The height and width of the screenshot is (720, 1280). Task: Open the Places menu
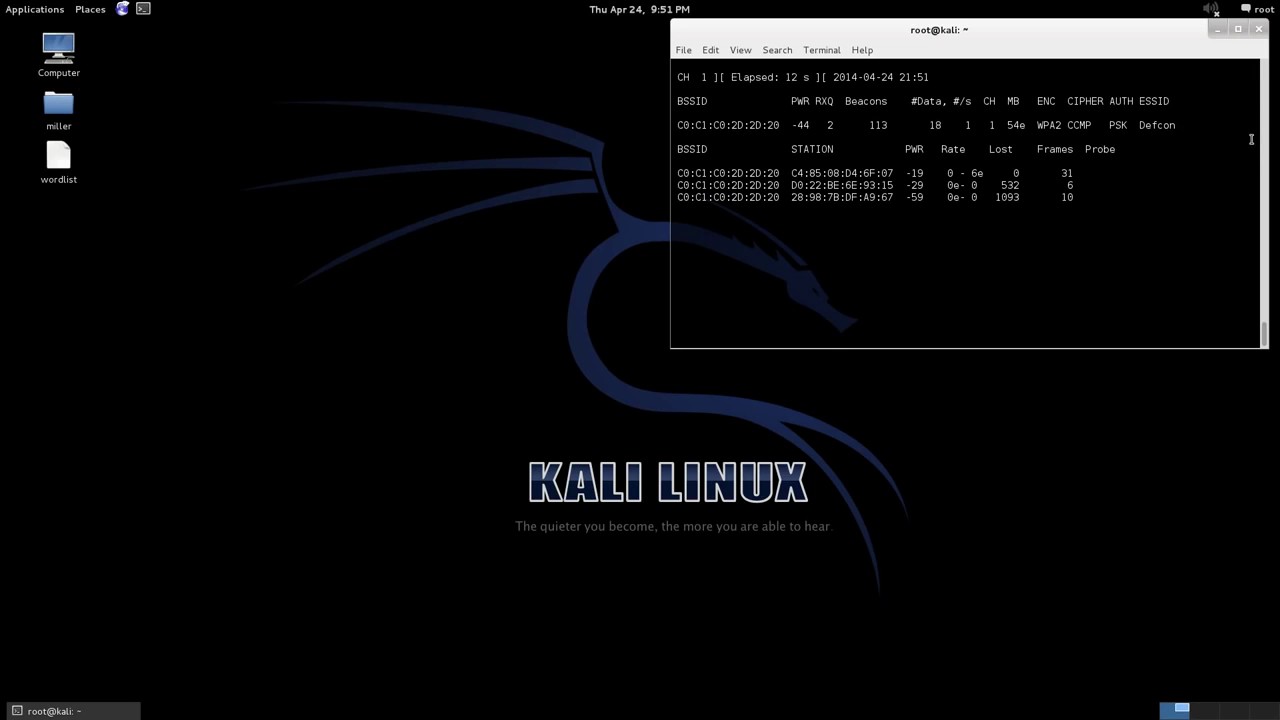90,9
